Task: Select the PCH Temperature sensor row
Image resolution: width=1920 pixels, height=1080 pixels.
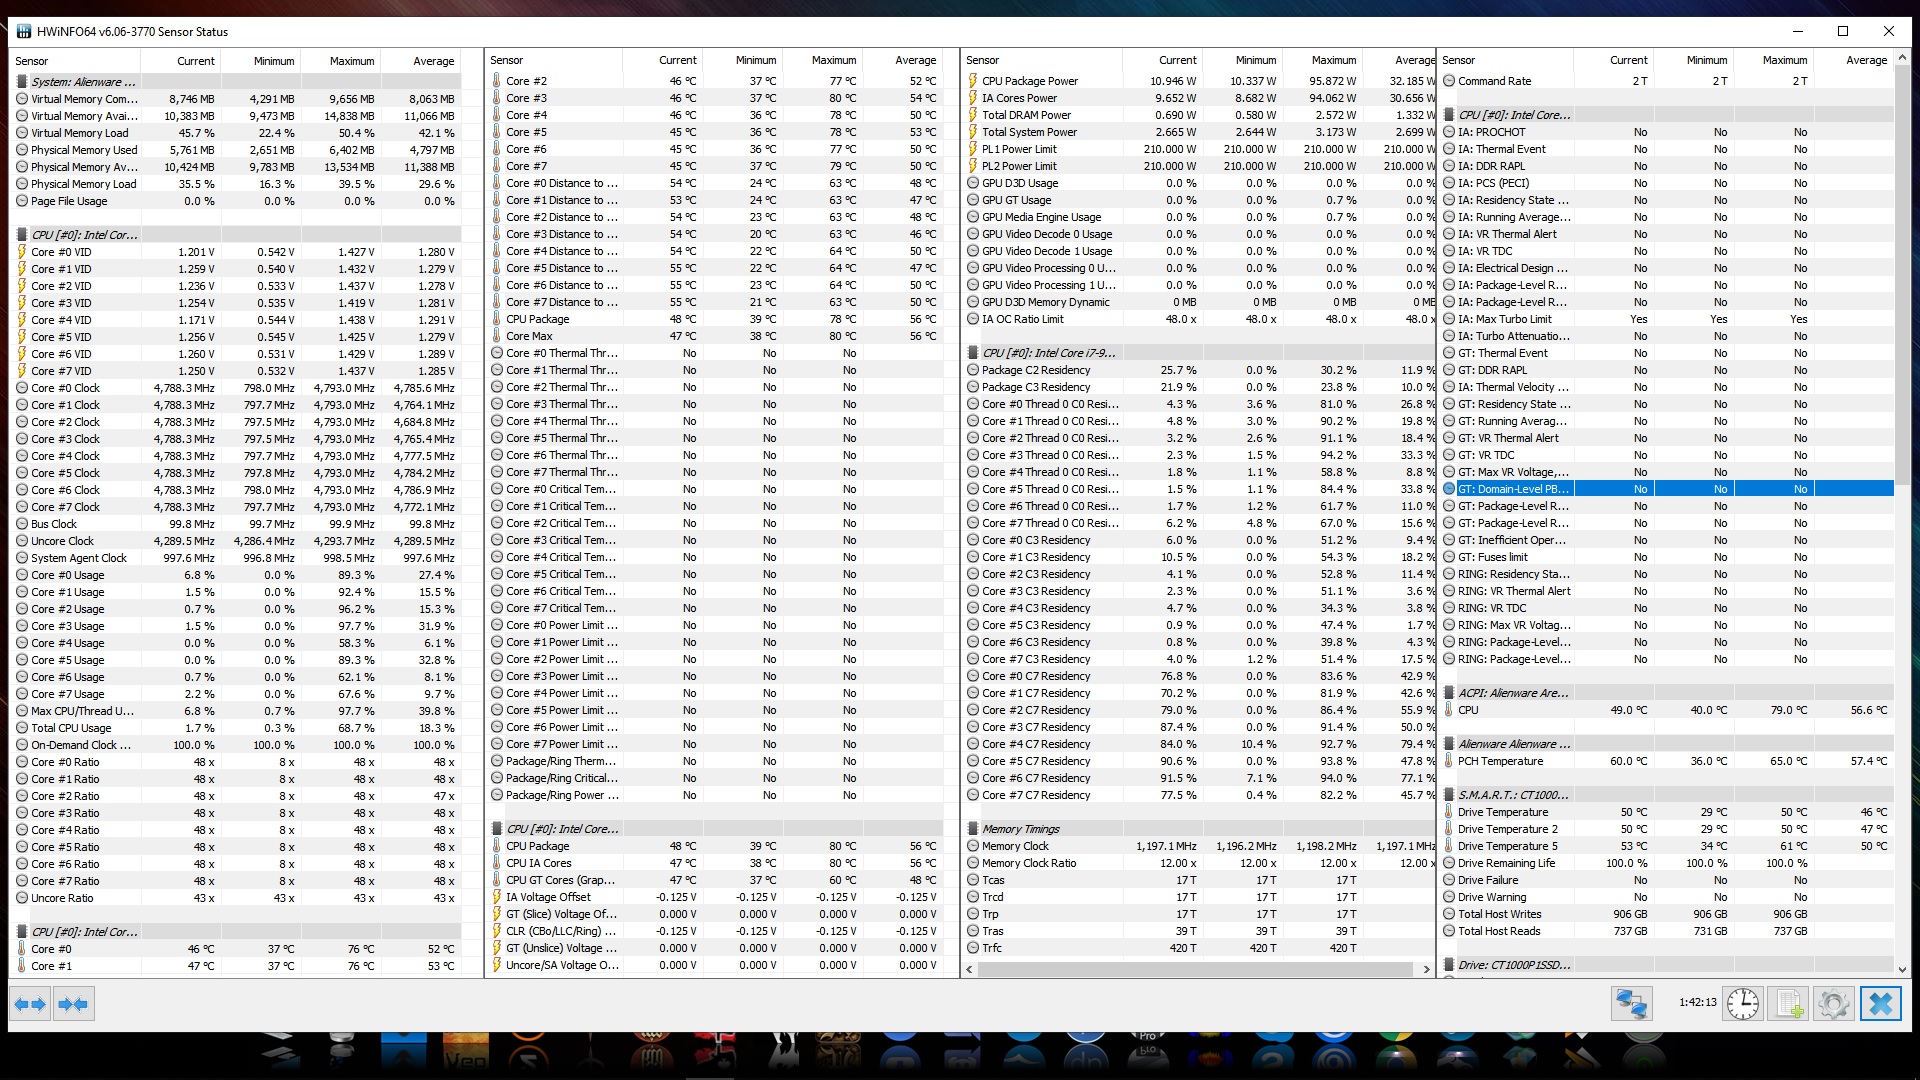Action: (x=1500, y=761)
